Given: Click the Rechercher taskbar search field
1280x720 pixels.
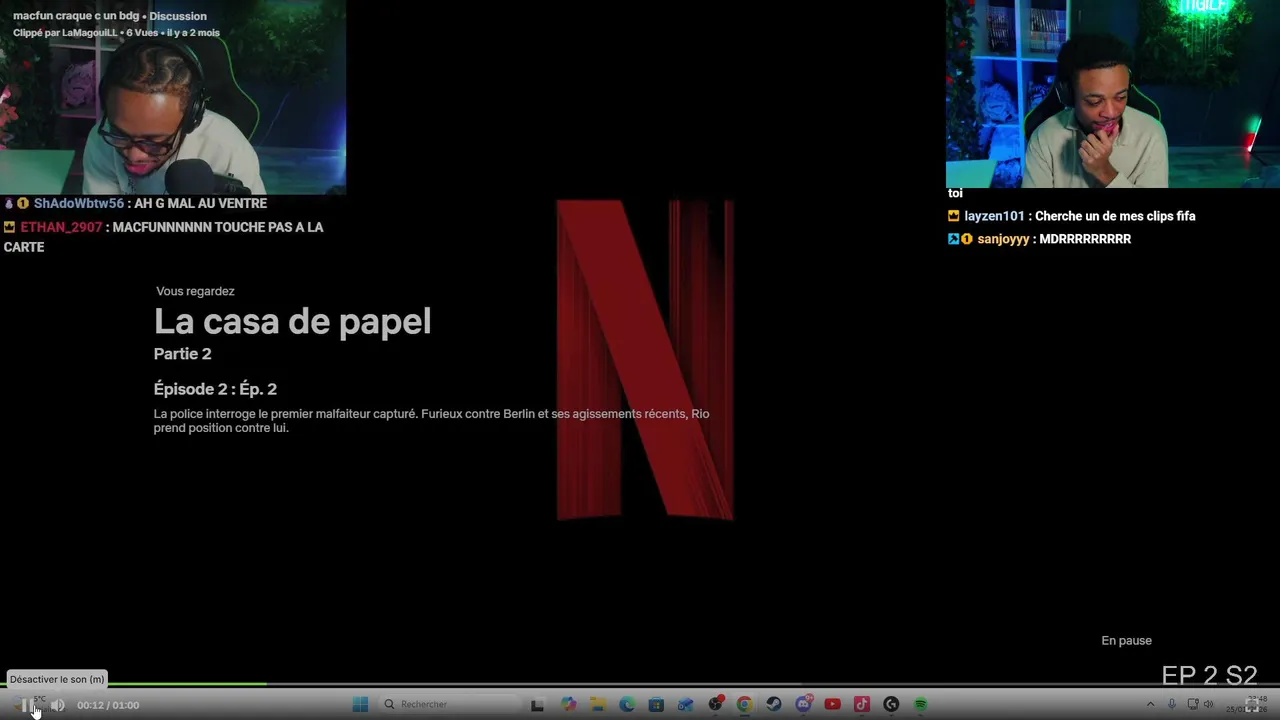Looking at the screenshot, I should click(450, 704).
